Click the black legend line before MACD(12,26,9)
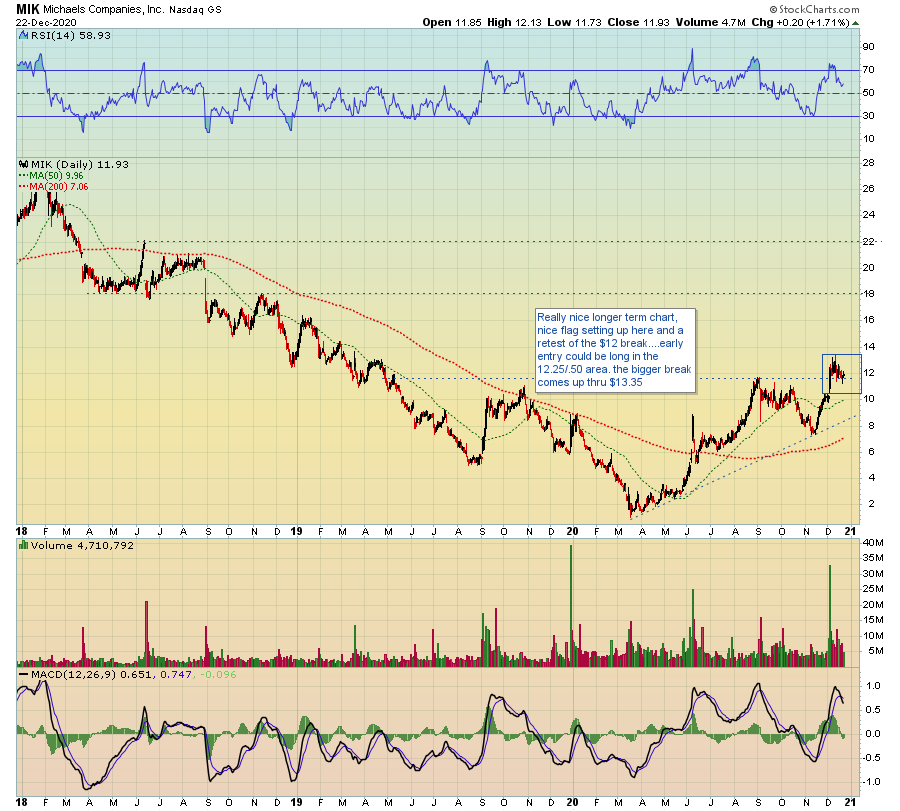The image size is (900, 811). 24,674
